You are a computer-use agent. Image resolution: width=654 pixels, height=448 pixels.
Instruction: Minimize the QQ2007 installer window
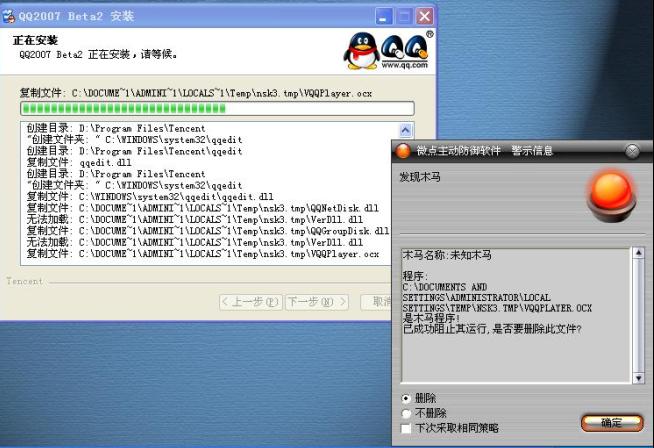click(384, 17)
